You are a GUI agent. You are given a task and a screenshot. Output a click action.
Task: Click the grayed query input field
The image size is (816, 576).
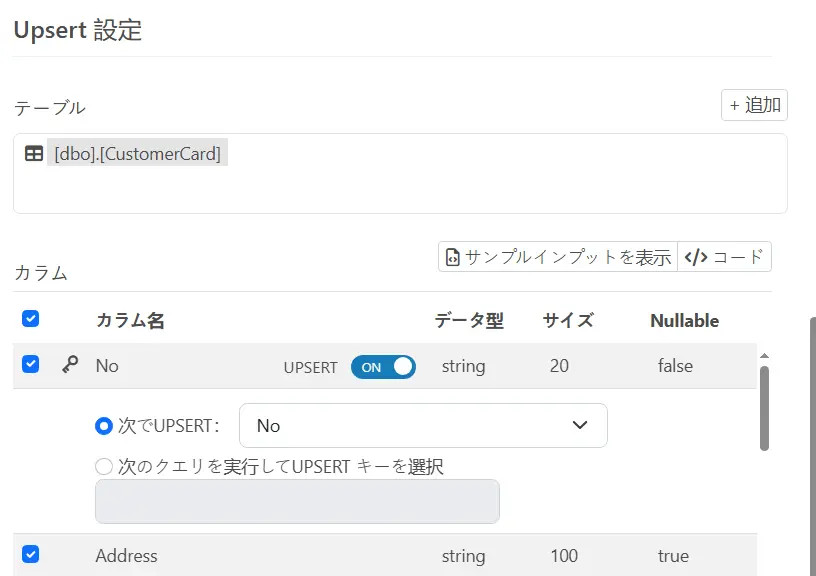pos(297,502)
